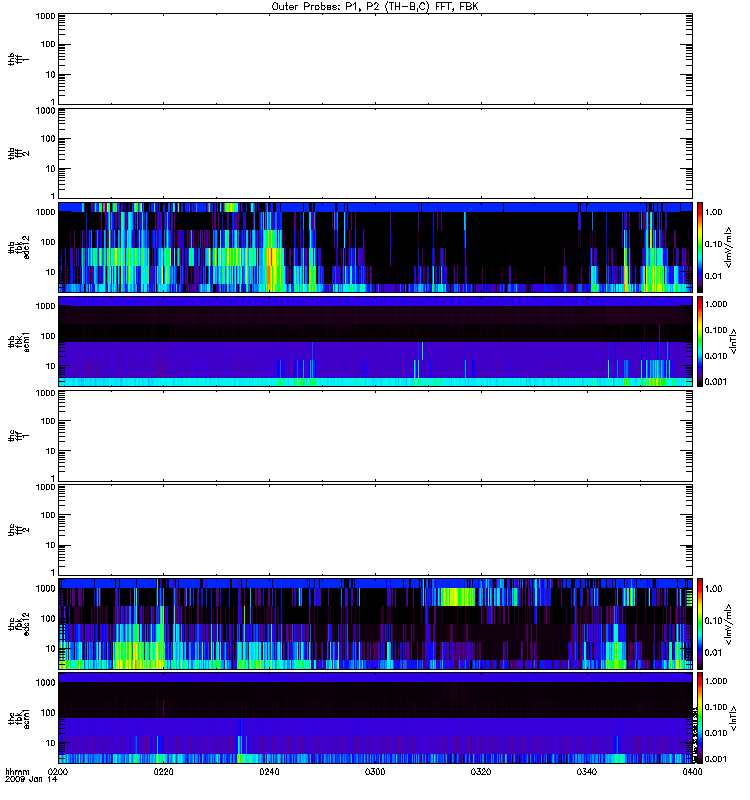Click the '100' y-tick of thb fbk edc12 panel

(x=48, y=242)
